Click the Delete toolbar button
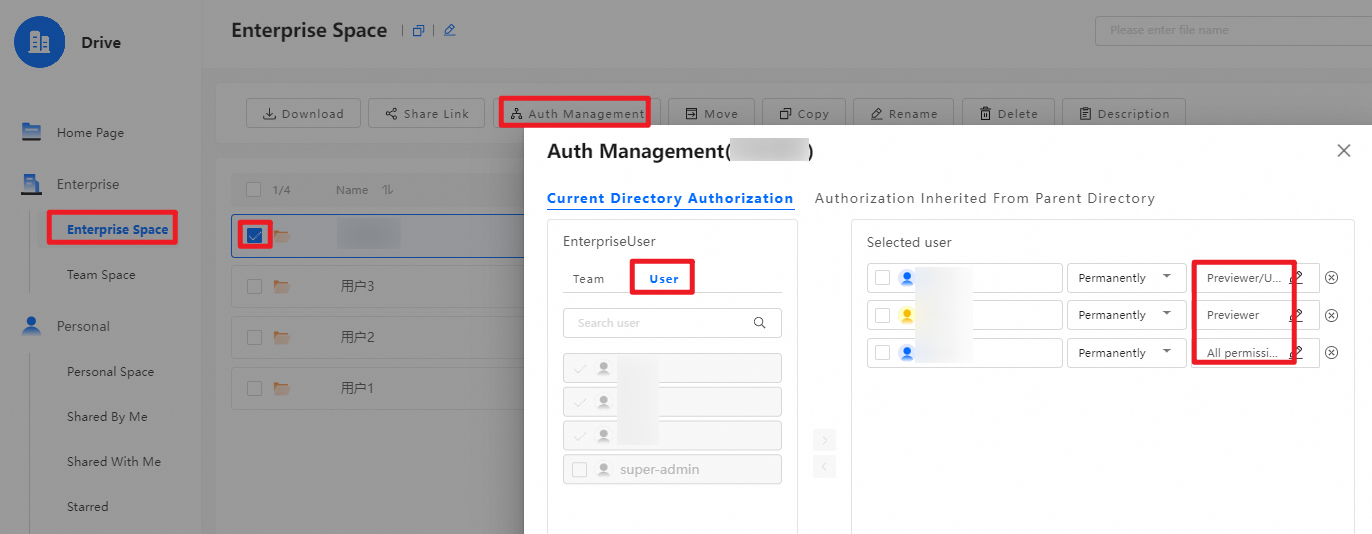The width and height of the screenshot is (1372, 534). 1008,114
